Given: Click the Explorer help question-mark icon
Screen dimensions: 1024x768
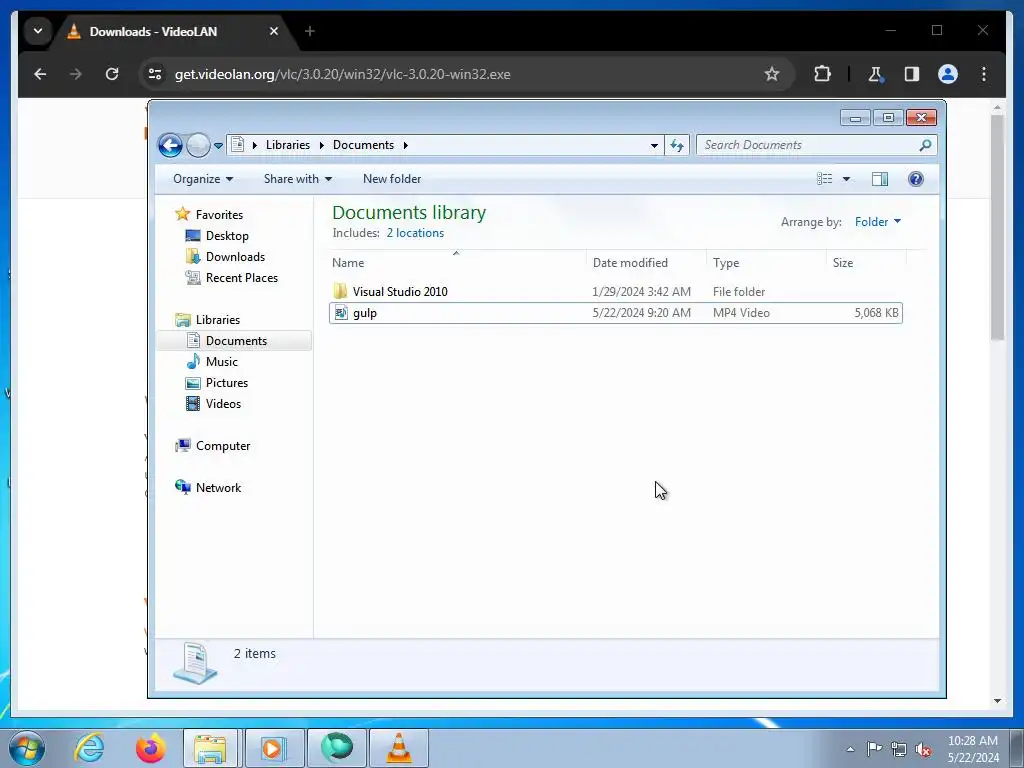Looking at the screenshot, I should 916,179.
